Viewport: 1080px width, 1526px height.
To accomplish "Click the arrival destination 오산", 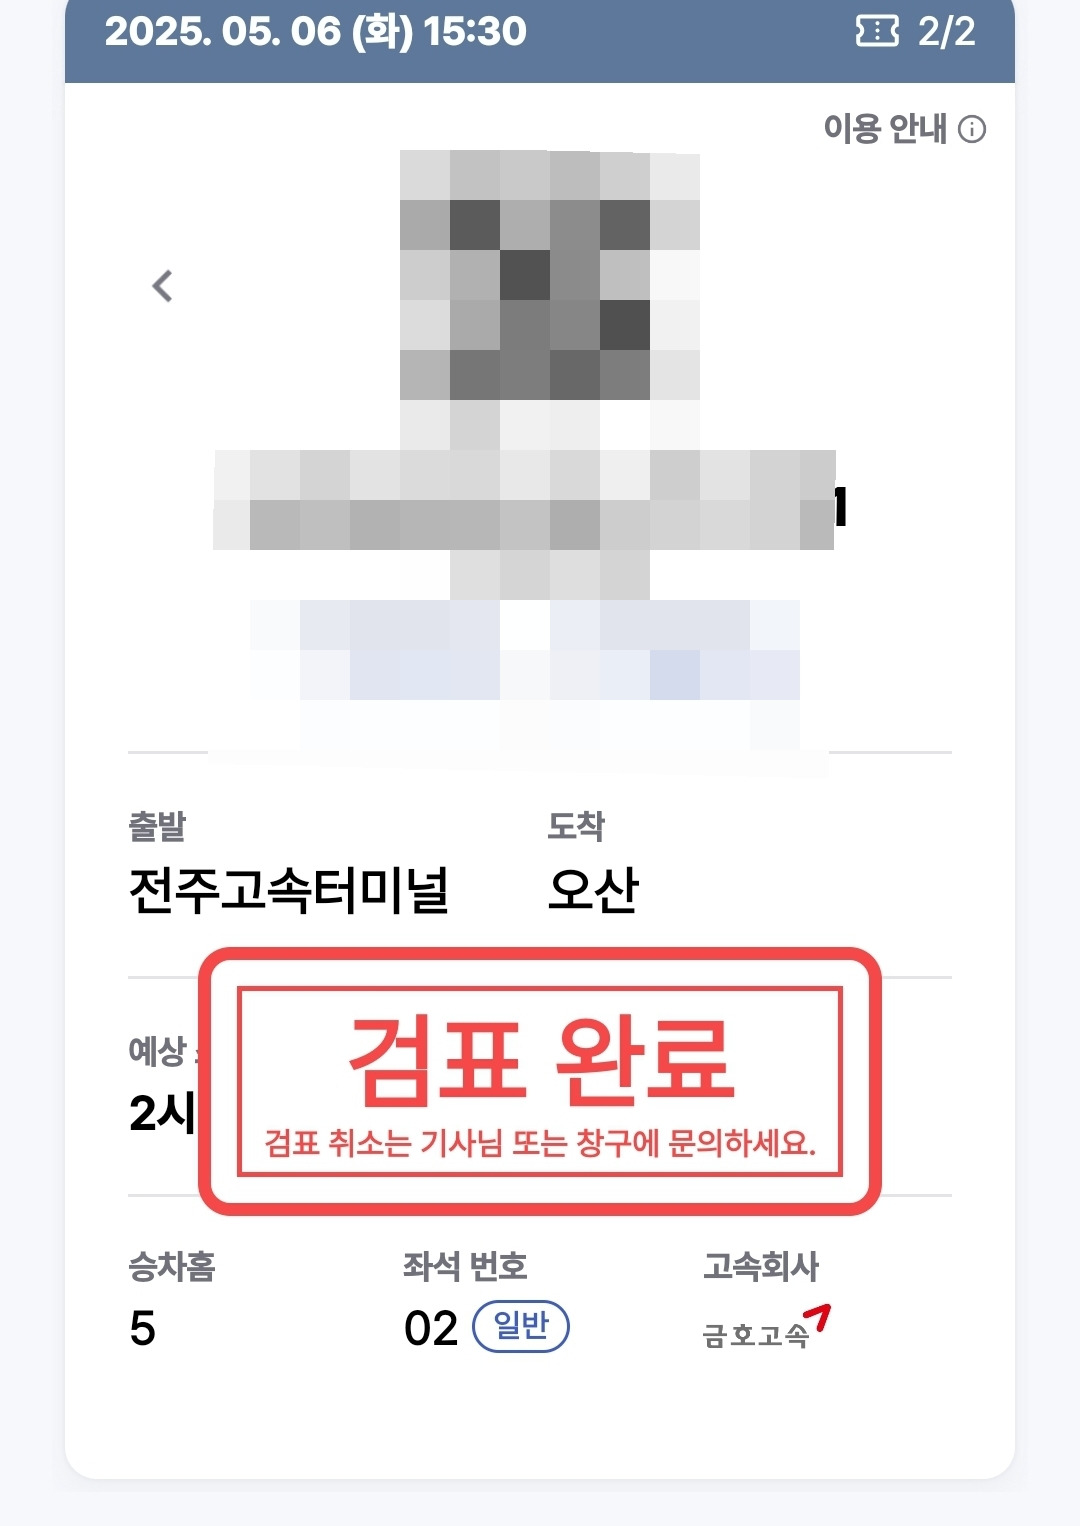I will [593, 890].
